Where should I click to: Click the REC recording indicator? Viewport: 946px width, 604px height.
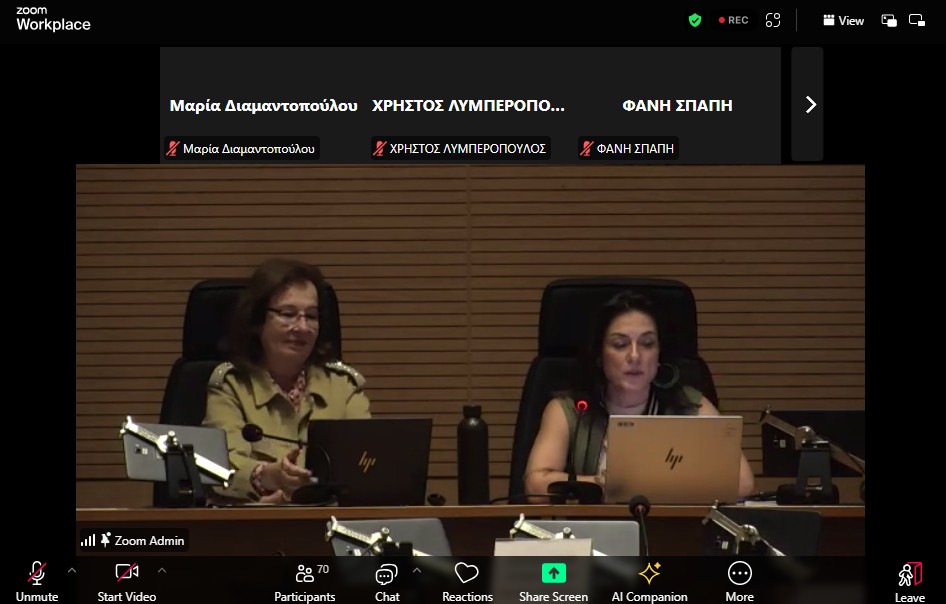pos(733,20)
